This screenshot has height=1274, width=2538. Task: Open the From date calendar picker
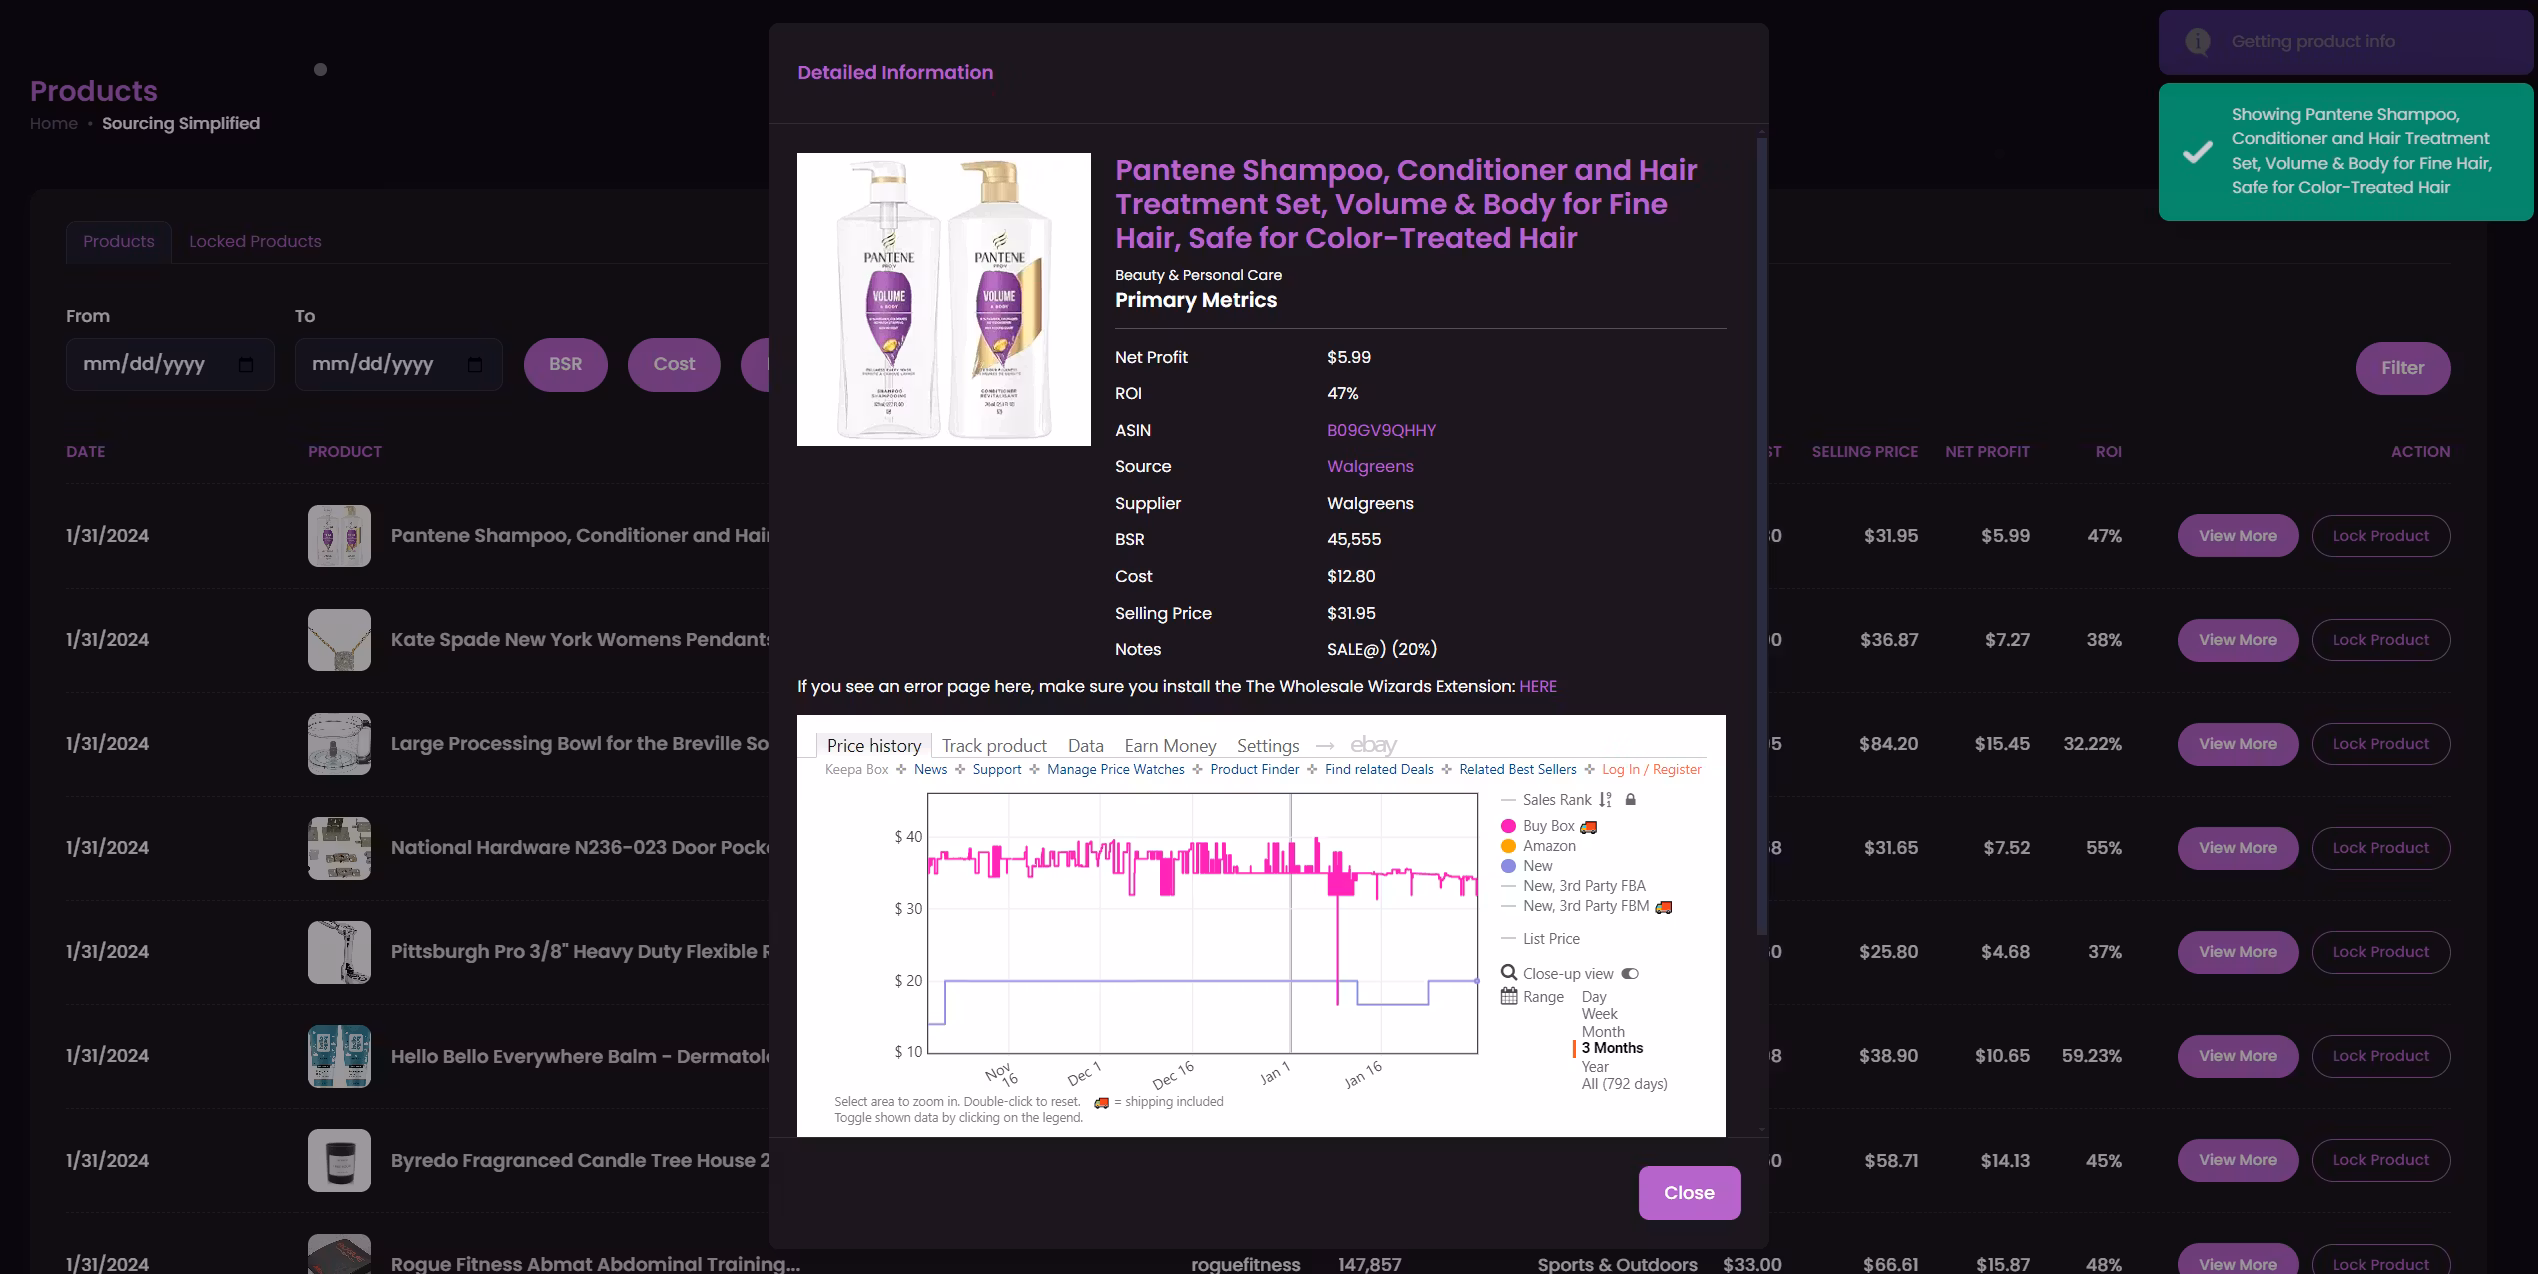pos(246,365)
